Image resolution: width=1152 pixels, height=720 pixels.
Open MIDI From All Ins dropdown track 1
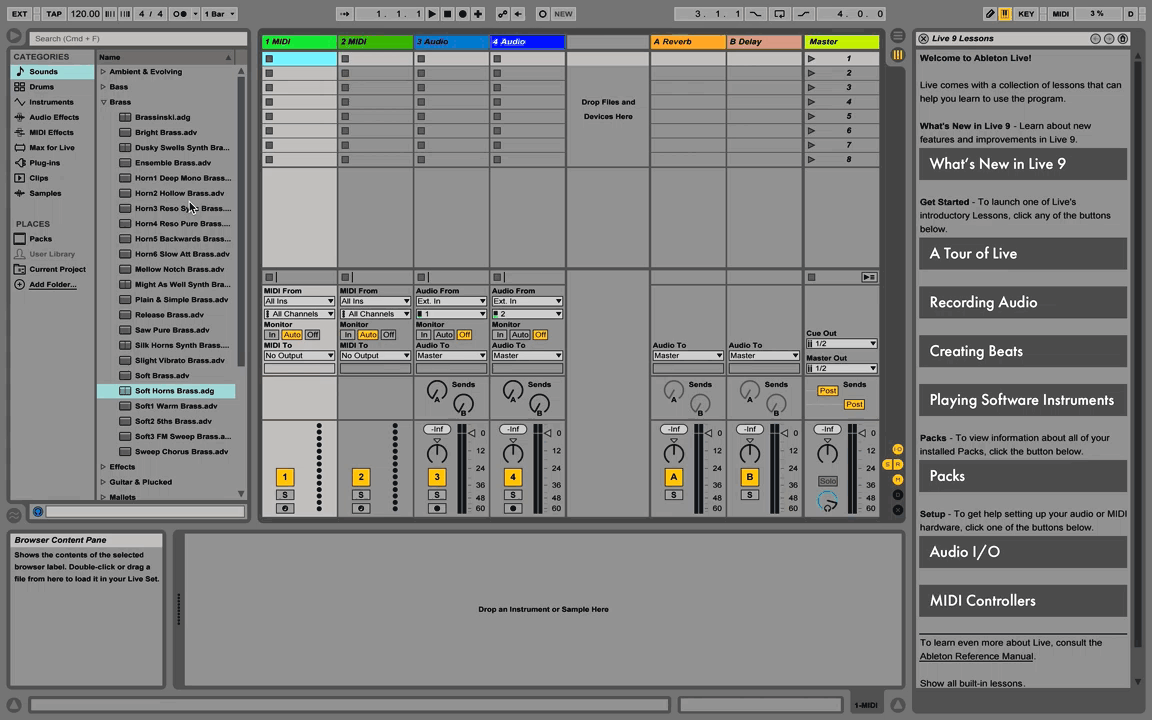299,301
